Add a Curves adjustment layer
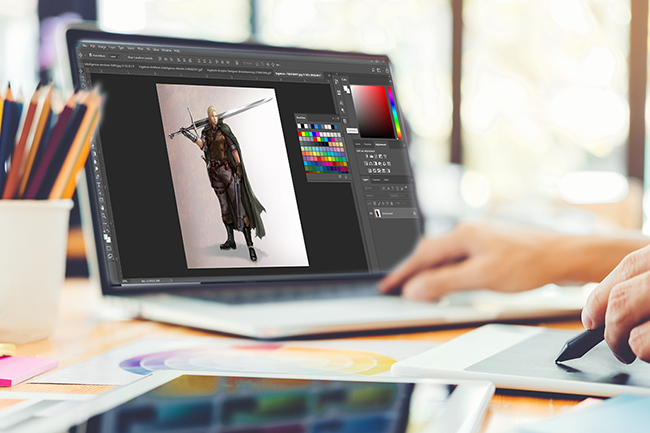 pyautogui.click(x=375, y=156)
